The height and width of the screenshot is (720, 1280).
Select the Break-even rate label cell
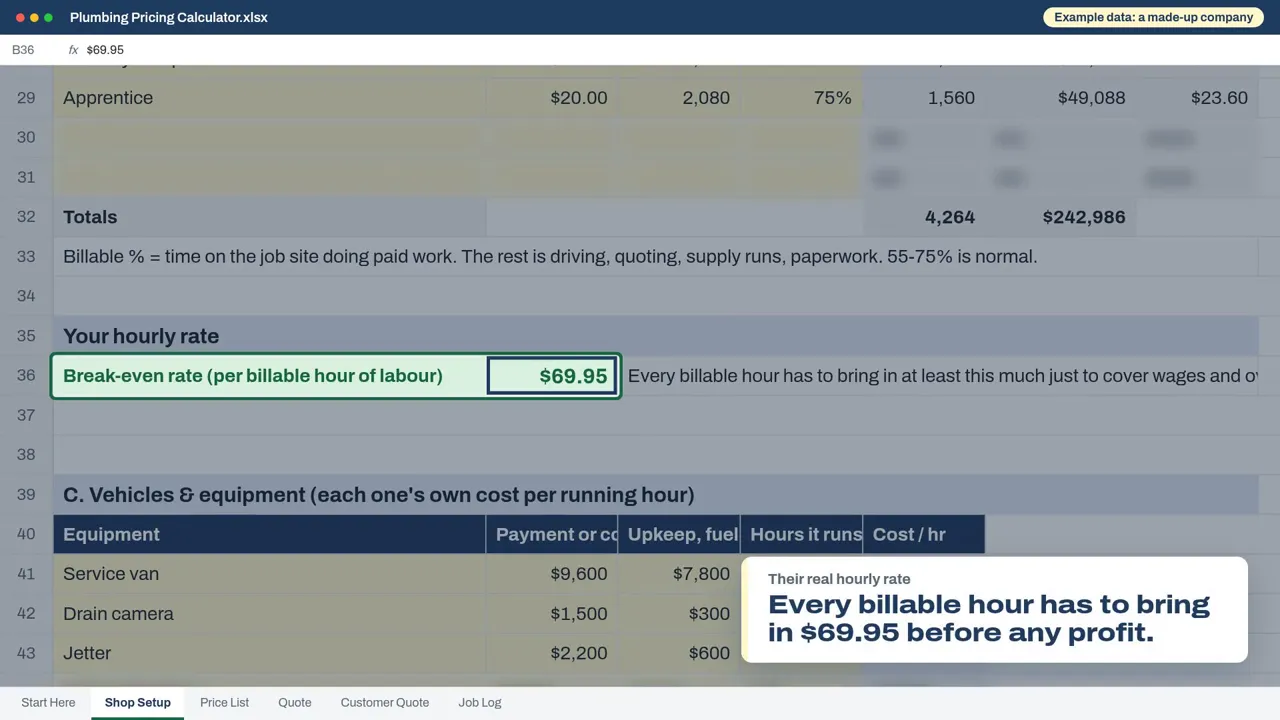pyautogui.click(x=270, y=376)
